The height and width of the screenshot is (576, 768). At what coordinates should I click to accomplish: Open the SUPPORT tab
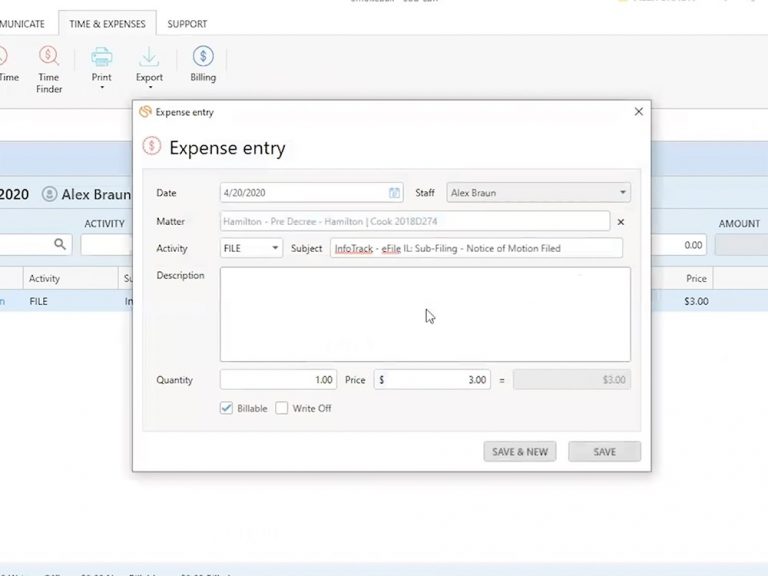187,24
